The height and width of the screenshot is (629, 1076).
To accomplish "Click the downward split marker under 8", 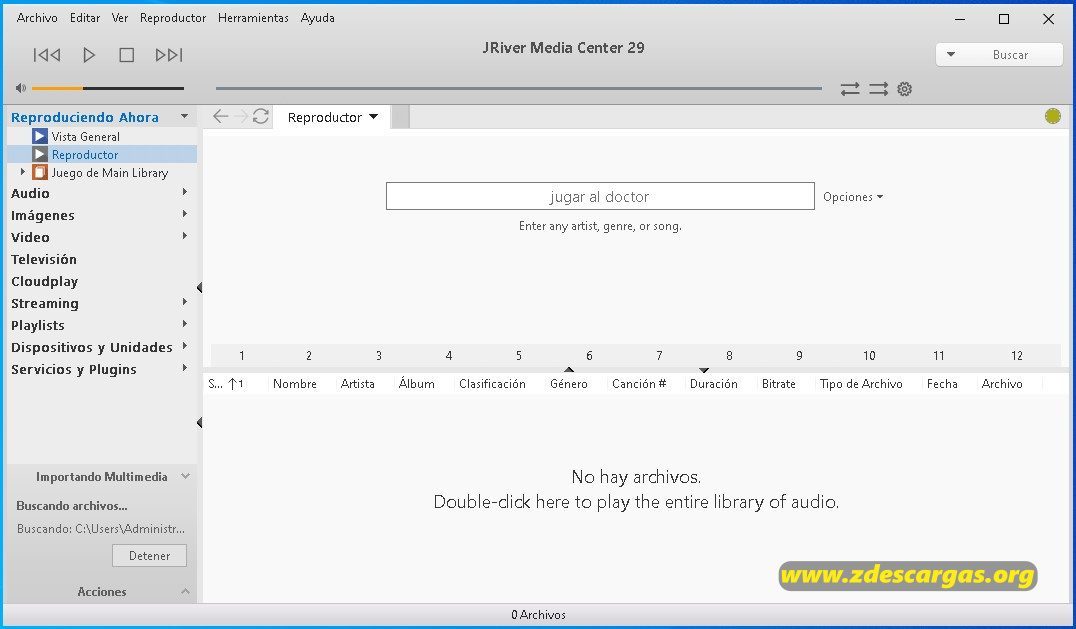I will coord(704,370).
